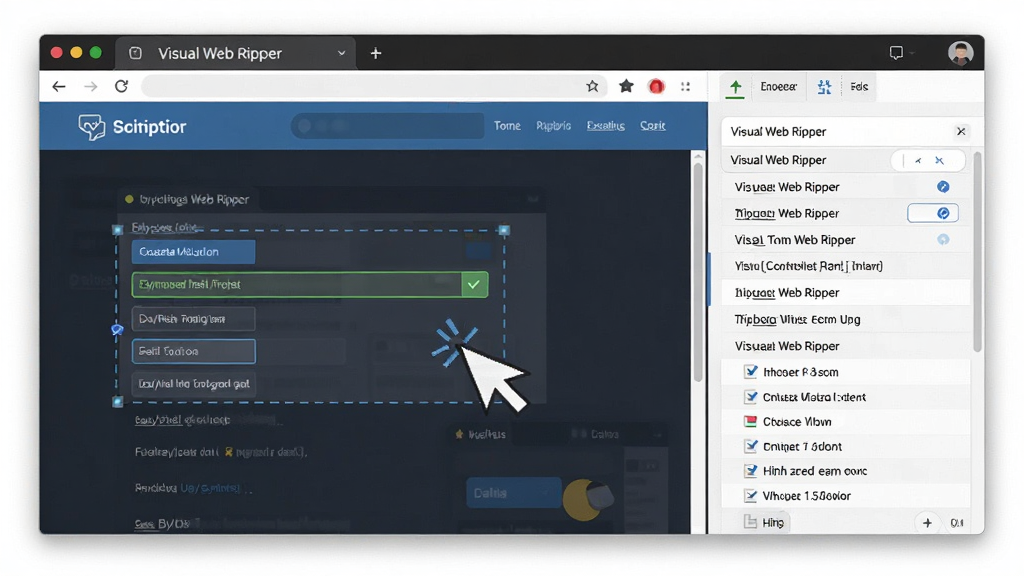Click the browser back arrow
Viewport: 1024px width, 576px height.
pyautogui.click(x=59, y=86)
